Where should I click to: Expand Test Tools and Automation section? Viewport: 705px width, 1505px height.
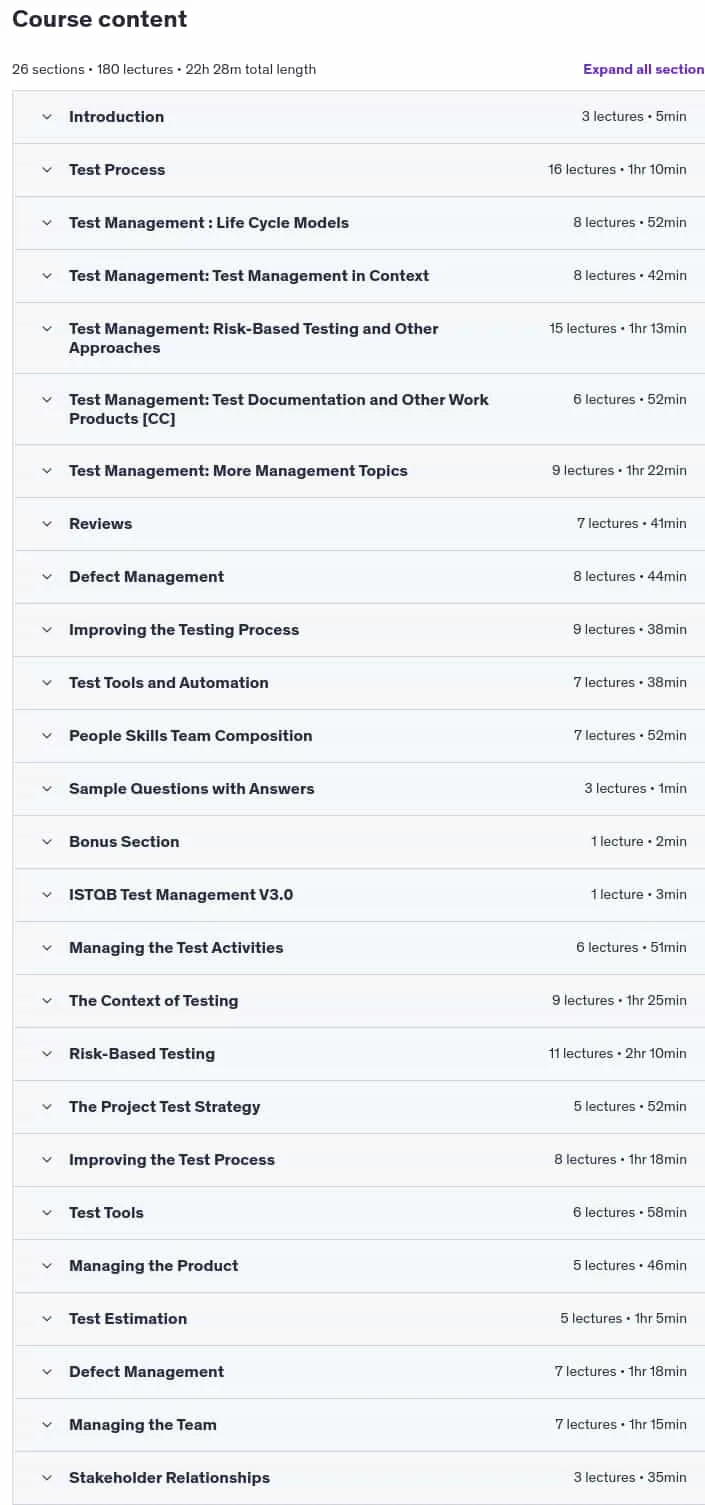[359, 683]
